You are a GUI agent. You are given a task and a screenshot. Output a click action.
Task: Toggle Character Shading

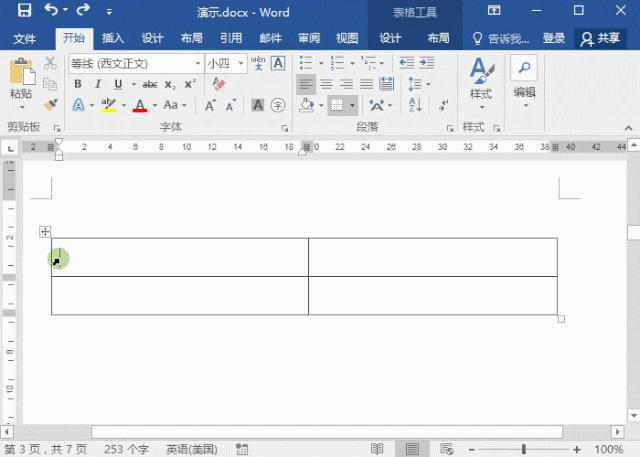click(x=258, y=105)
